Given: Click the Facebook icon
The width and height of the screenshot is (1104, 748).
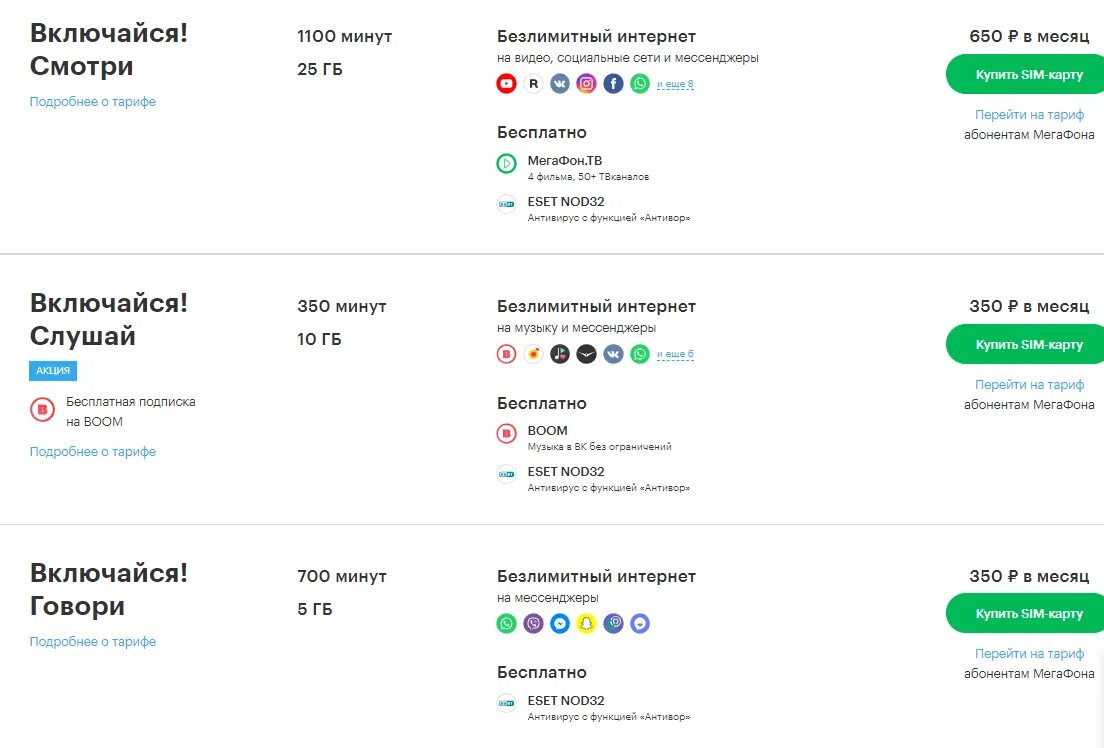Looking at the screenshot, I should click(x=613, y=84).
